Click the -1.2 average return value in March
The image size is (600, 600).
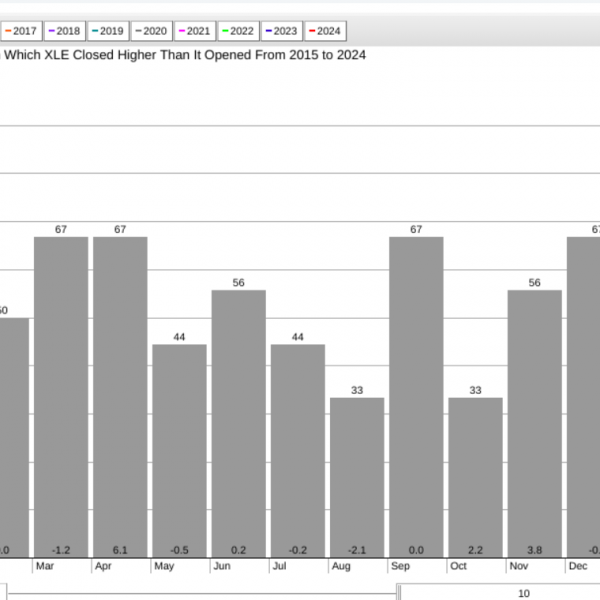tap(61, 550)
